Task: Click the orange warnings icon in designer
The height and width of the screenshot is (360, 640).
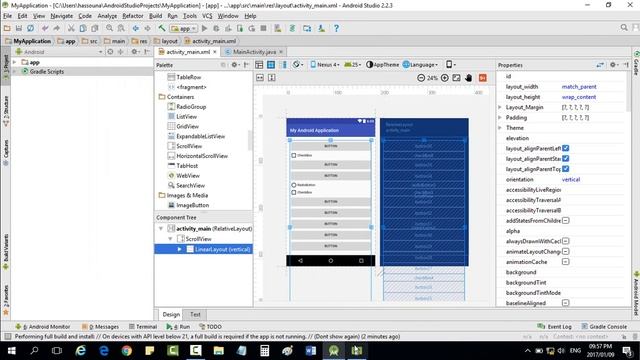Action: click(482, 78)
